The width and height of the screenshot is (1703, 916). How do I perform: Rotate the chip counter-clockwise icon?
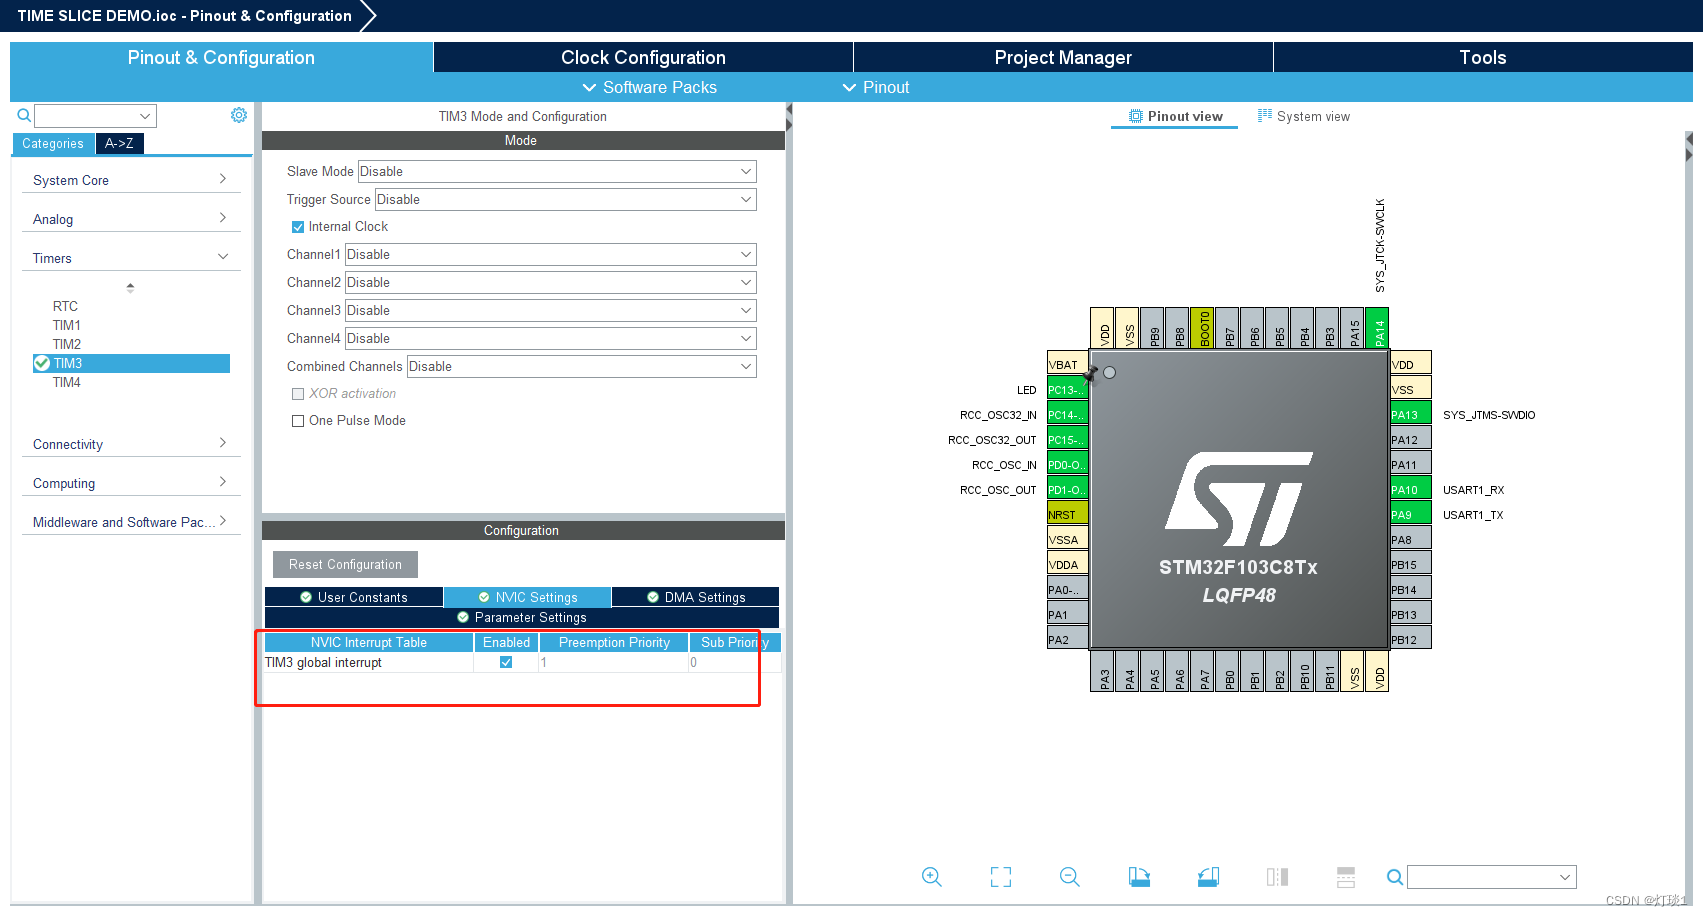[1208, 877]
